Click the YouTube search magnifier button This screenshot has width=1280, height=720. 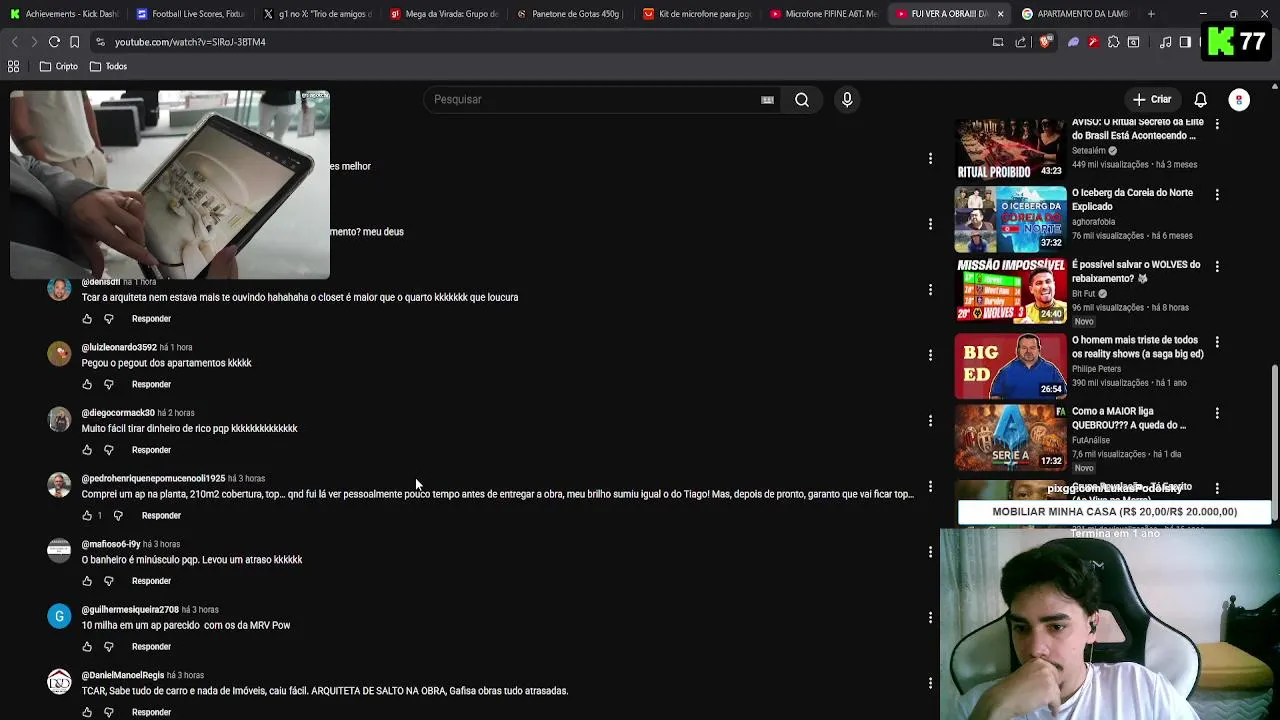tap(802, 100)
